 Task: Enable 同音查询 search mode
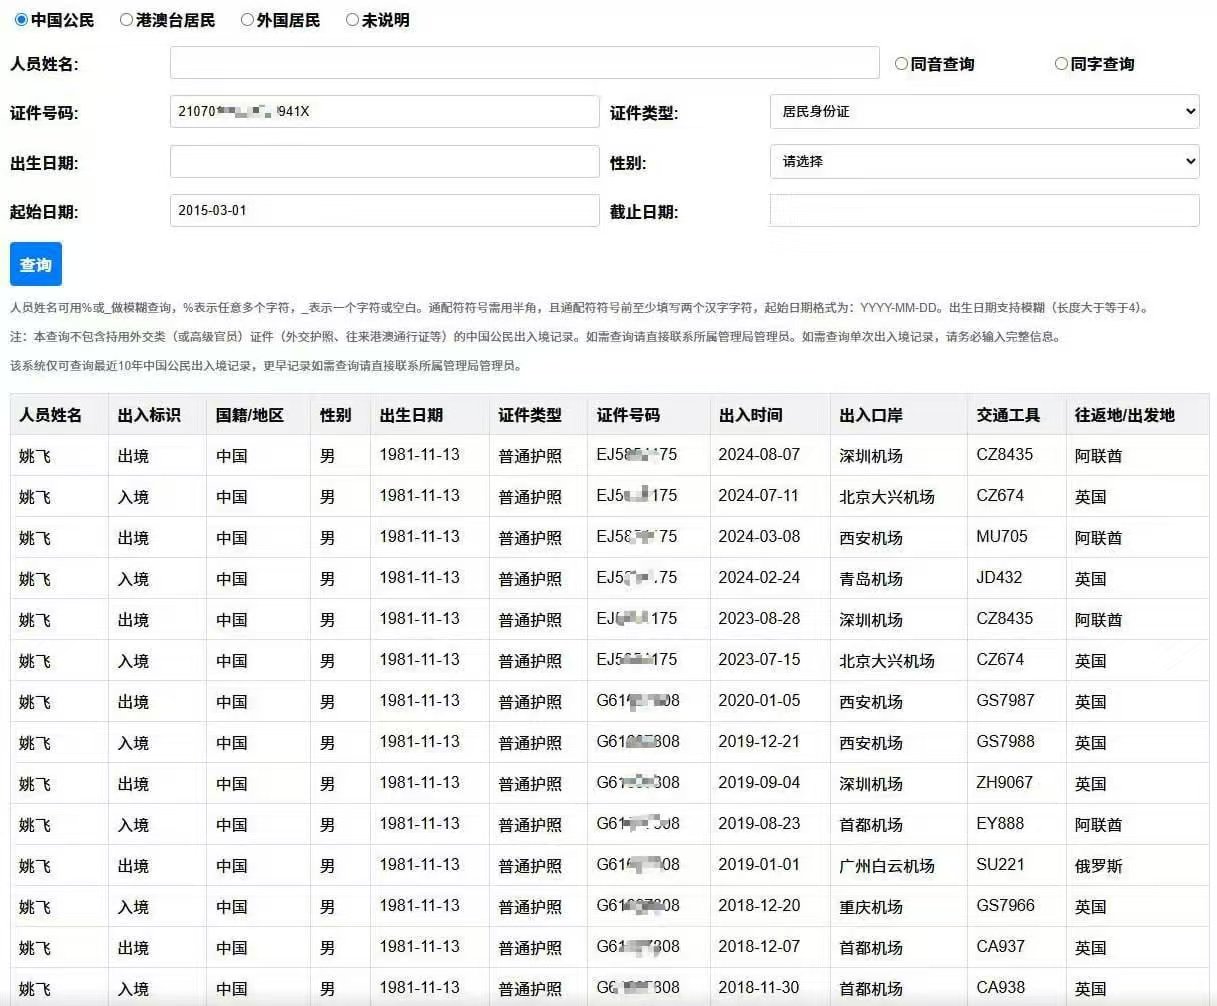(901, 63)
